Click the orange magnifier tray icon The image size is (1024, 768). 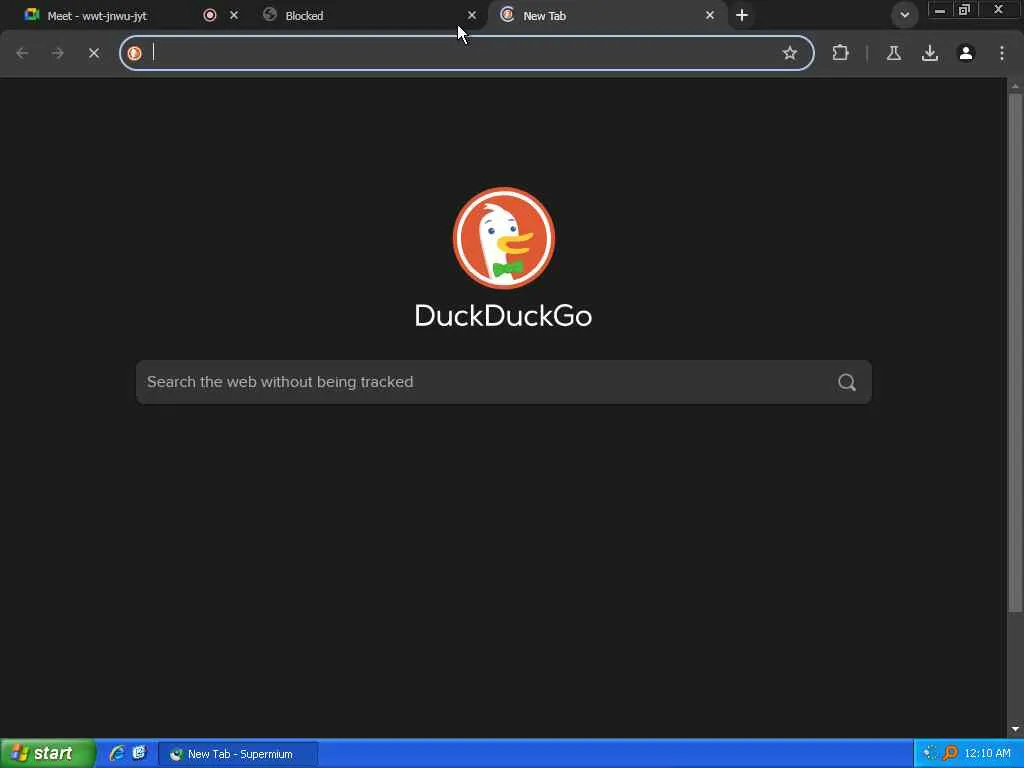pyautogui.click(x=950, y=753)
